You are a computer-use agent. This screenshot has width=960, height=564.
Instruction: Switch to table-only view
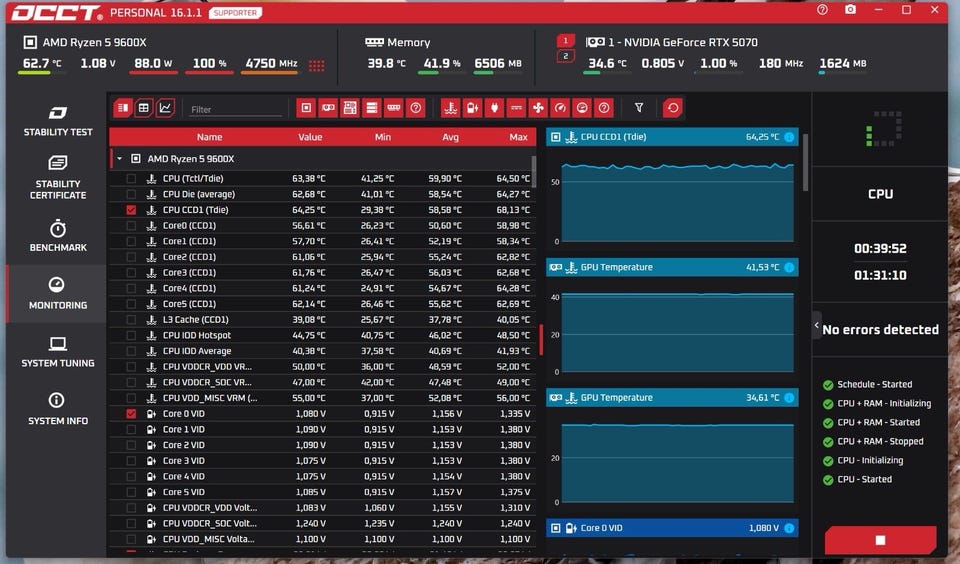tap(144, 108)
